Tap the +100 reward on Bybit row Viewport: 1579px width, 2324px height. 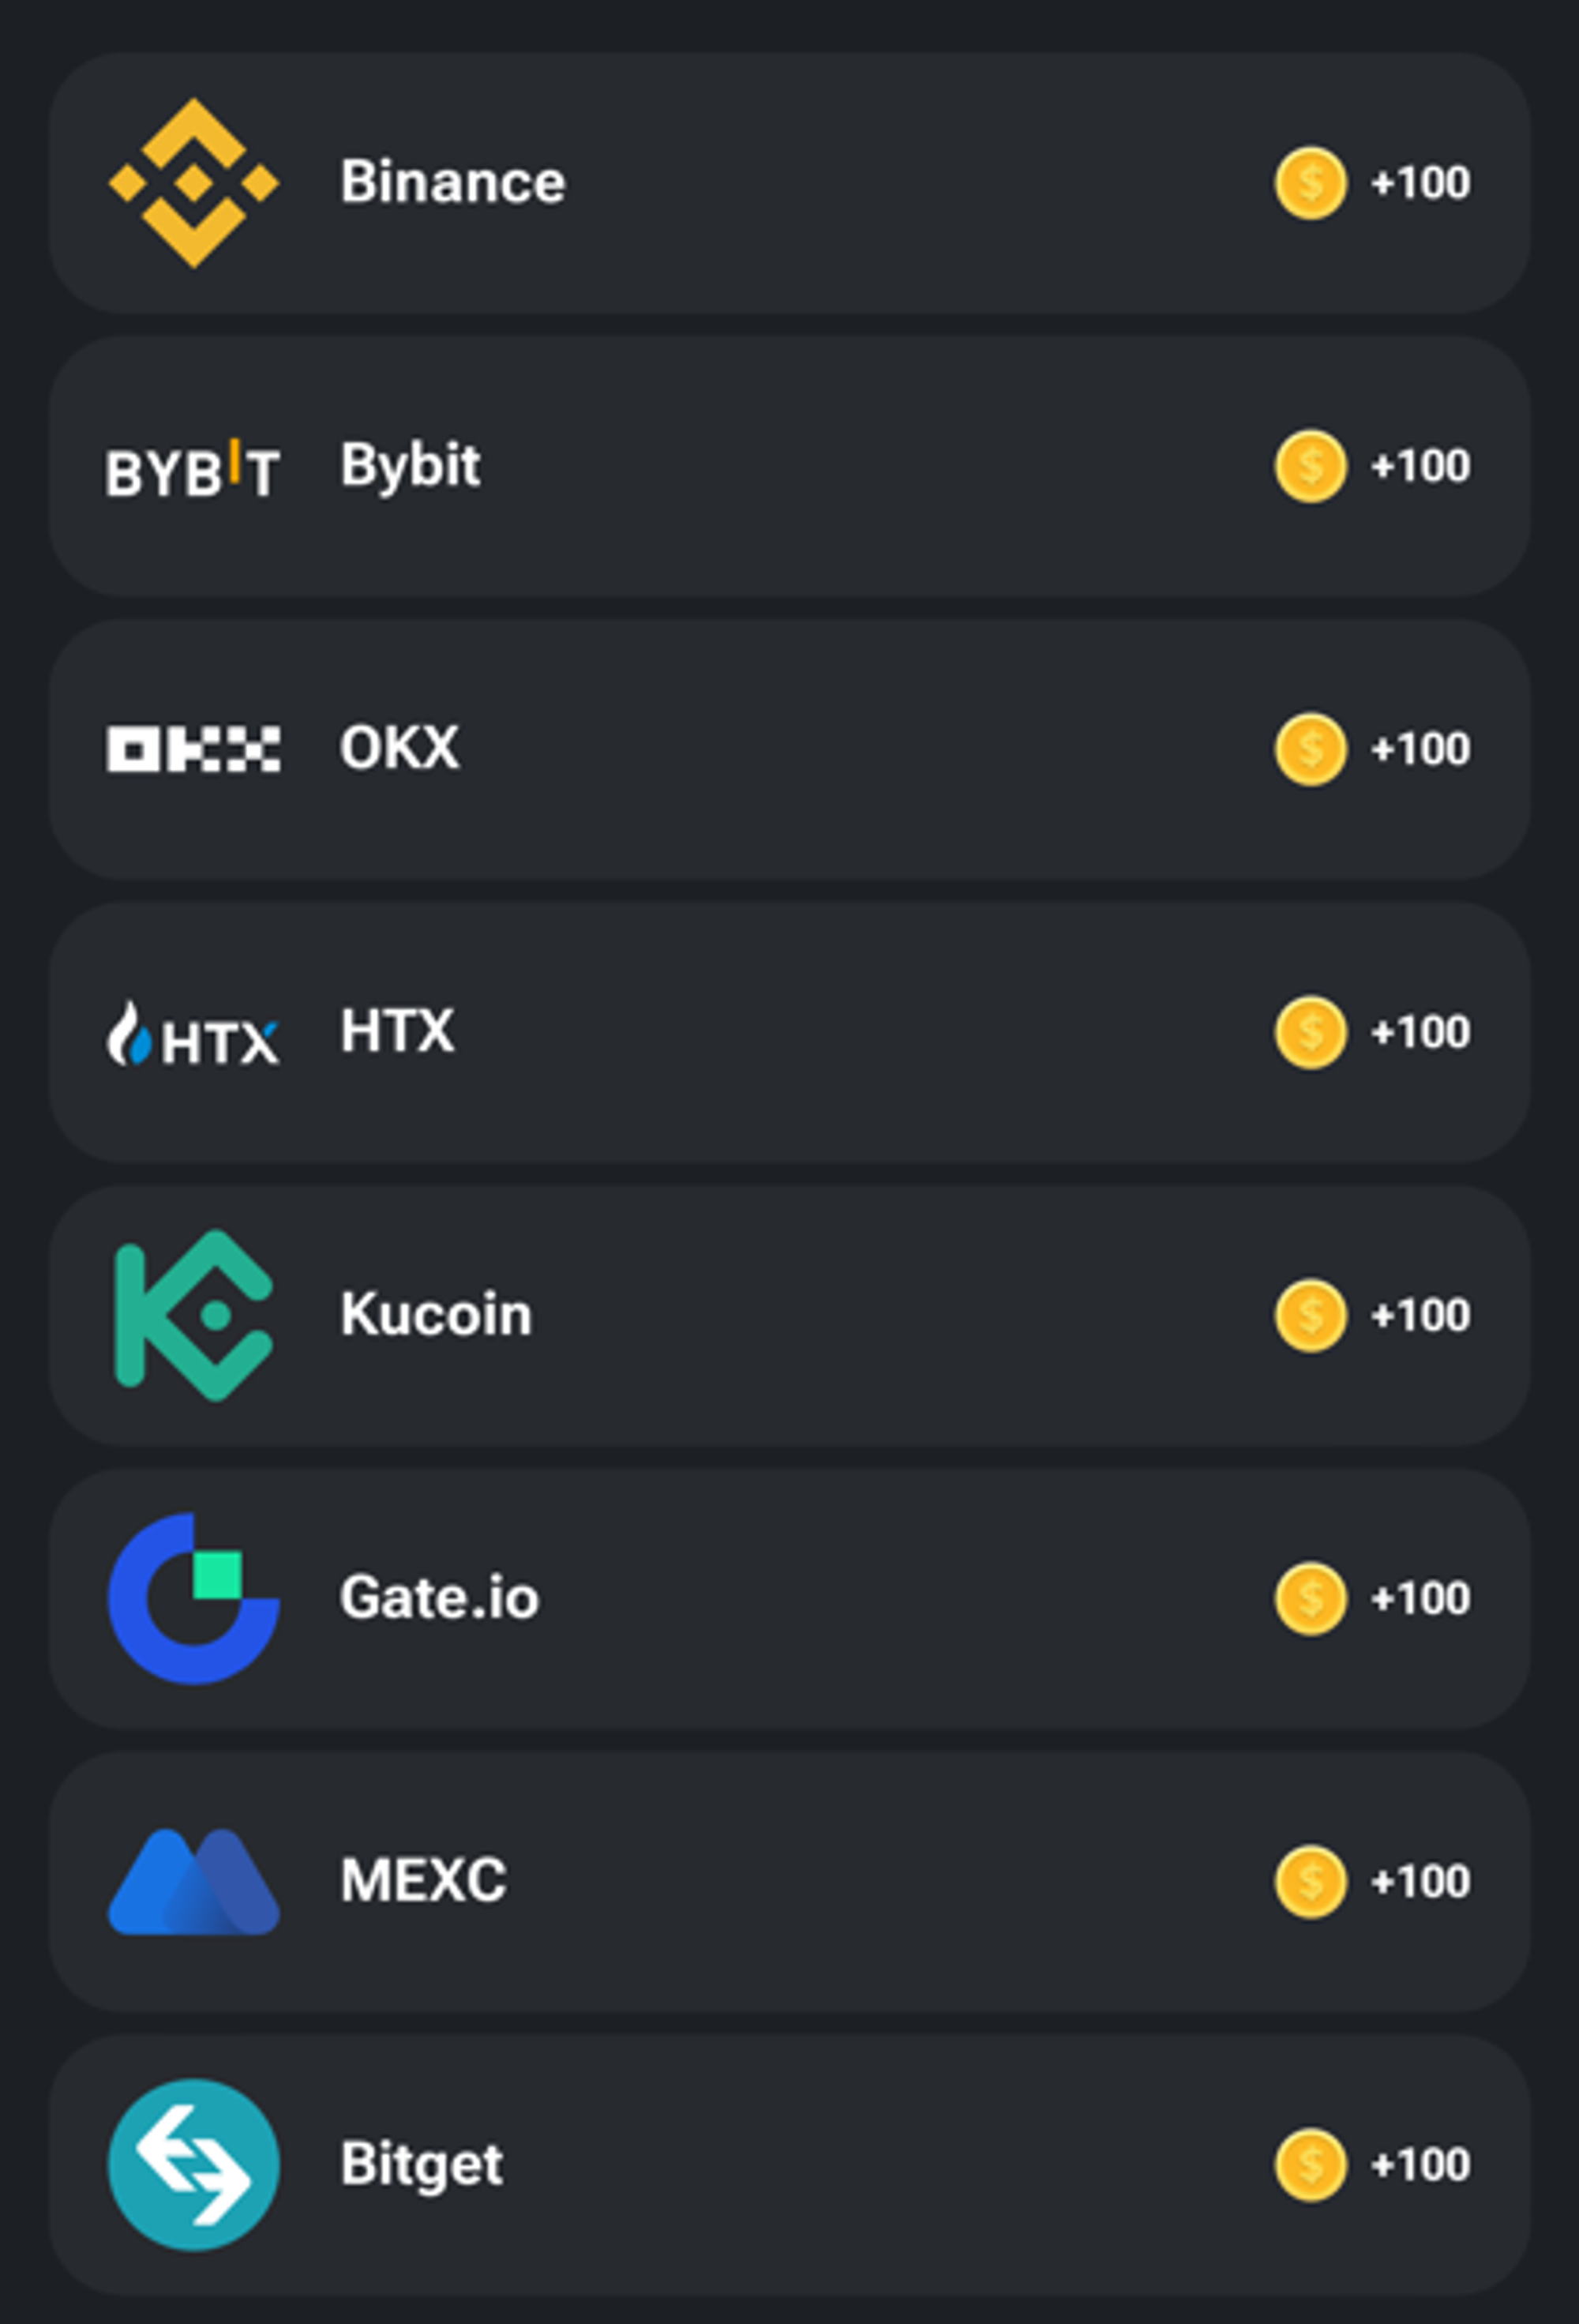point(1420,466)
